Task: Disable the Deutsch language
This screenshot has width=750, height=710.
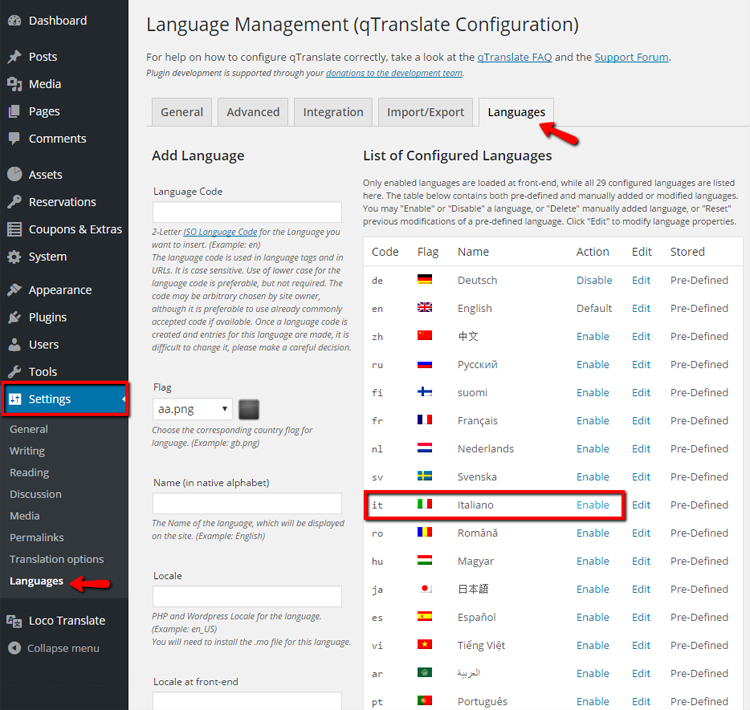Action: (594, 280)
